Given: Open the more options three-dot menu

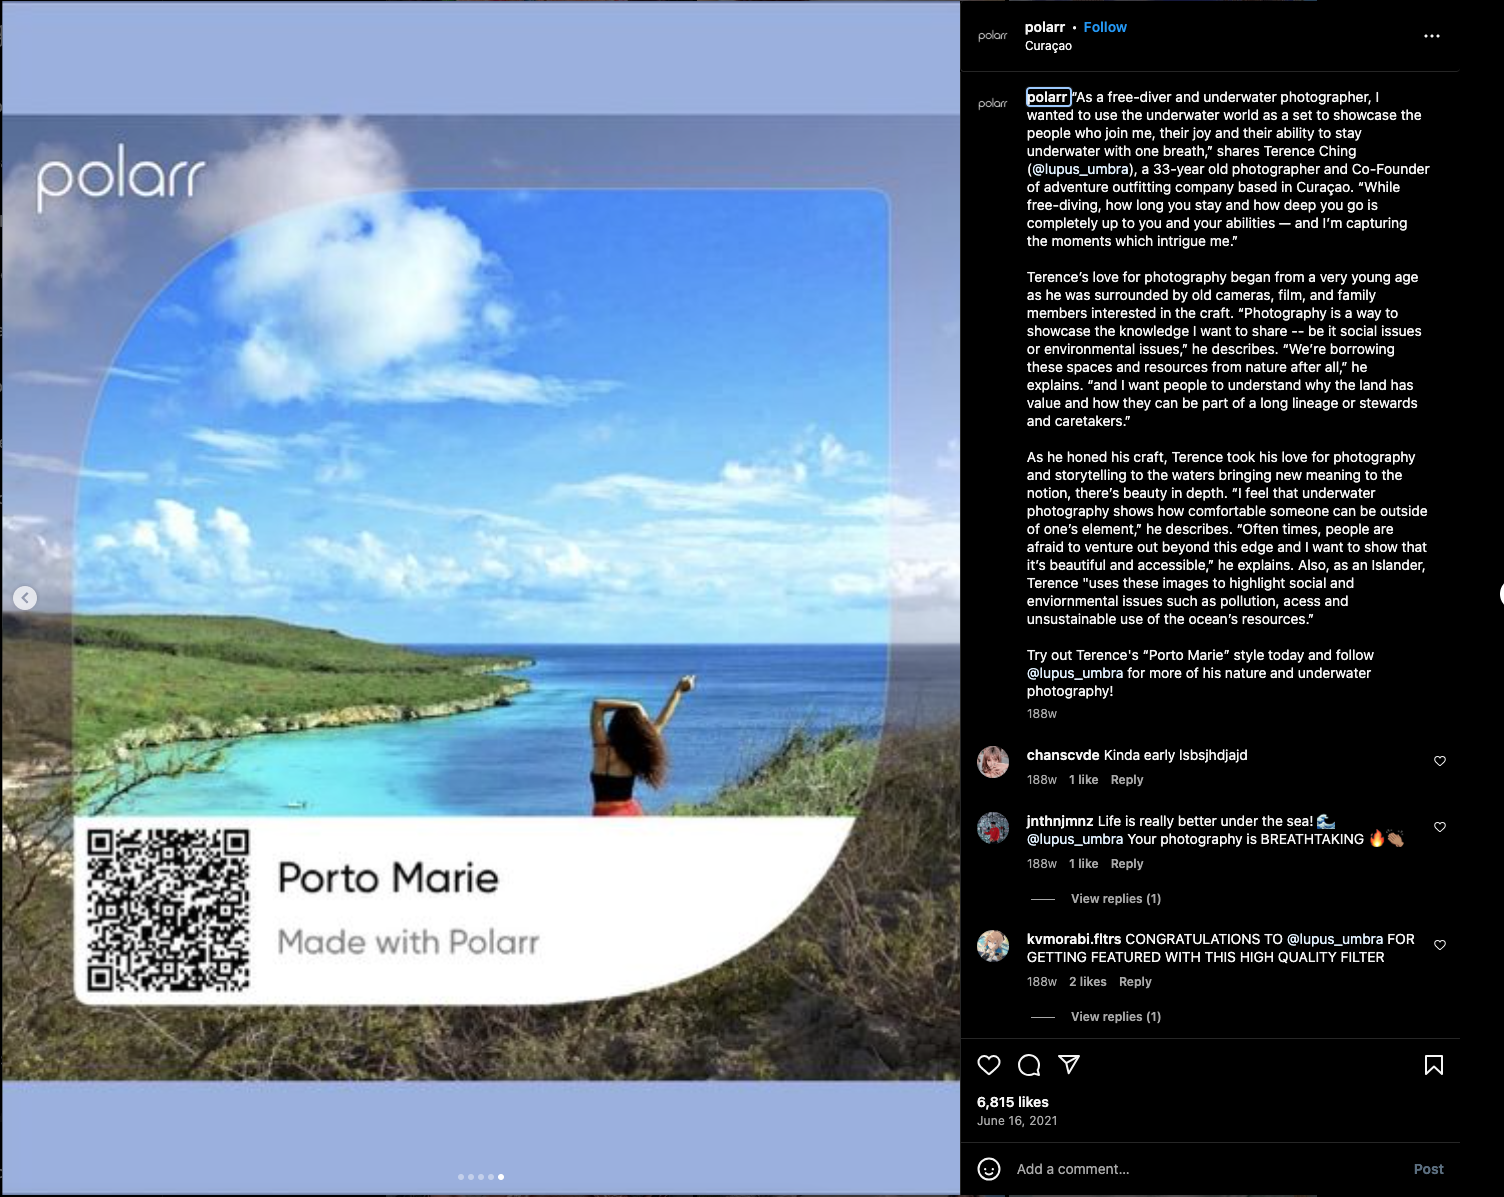Looking at the screenshot, I should pos(1432,36).
